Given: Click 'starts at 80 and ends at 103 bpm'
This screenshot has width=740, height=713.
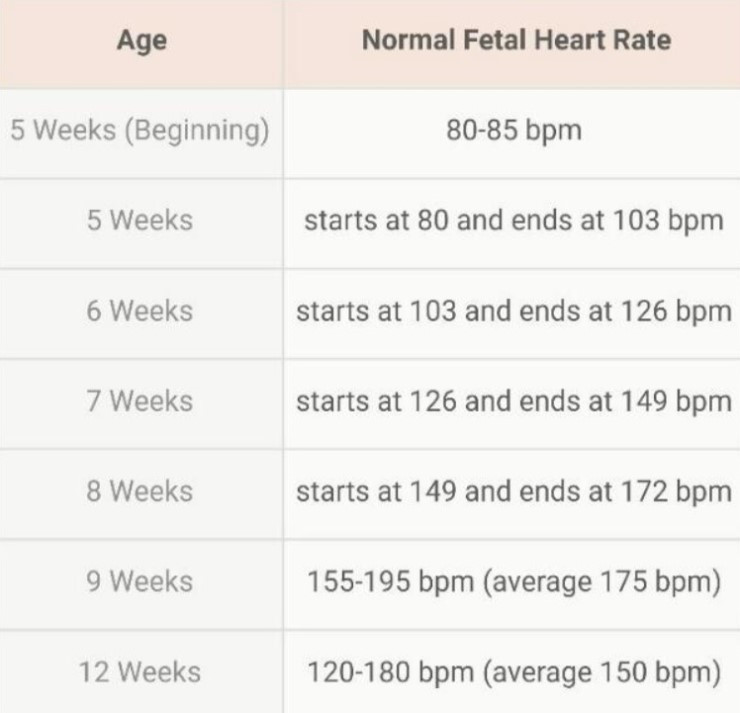Looking at the screenshot, I should [514, 220].
